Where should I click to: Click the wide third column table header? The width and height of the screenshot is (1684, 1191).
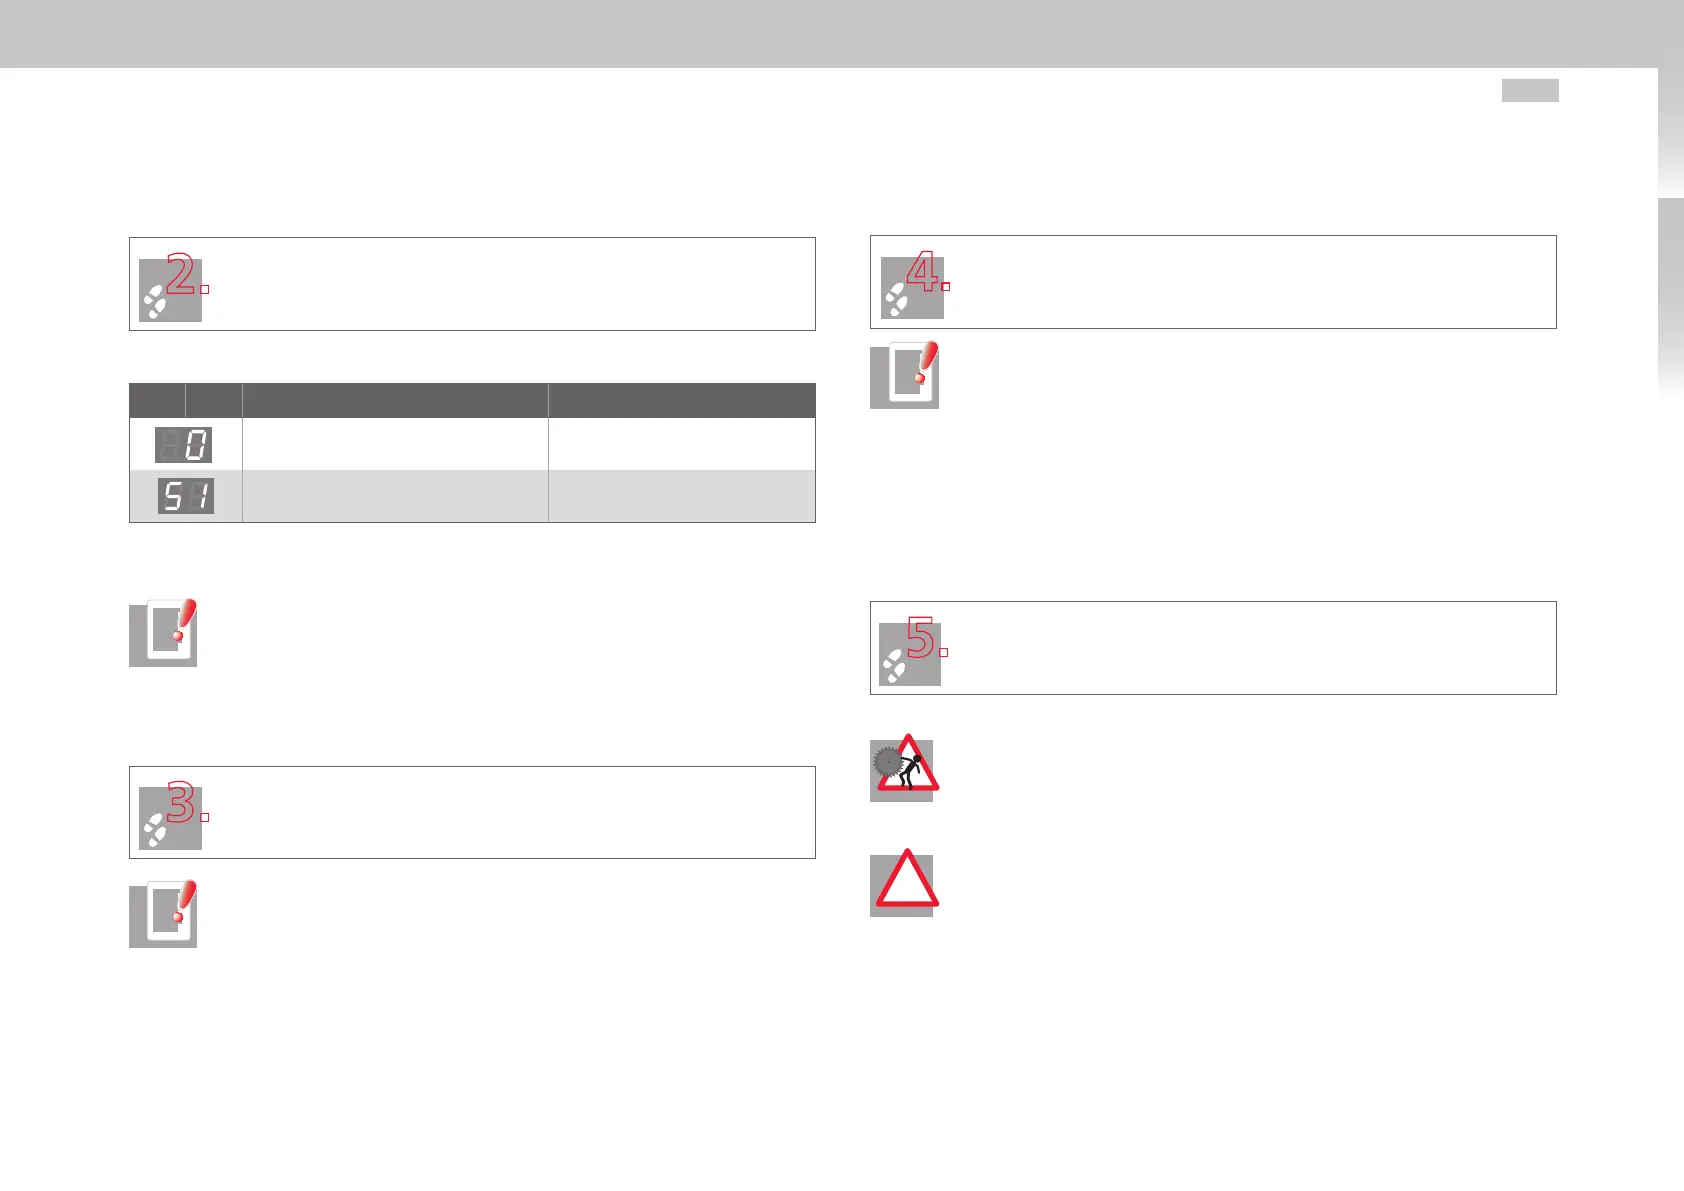(395, 400)
